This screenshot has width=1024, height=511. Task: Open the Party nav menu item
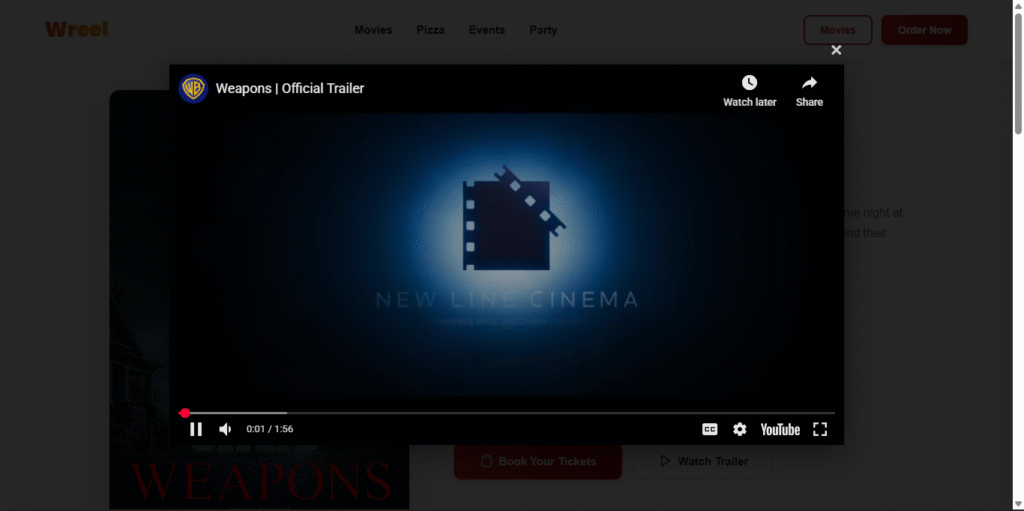click(543, 30)
